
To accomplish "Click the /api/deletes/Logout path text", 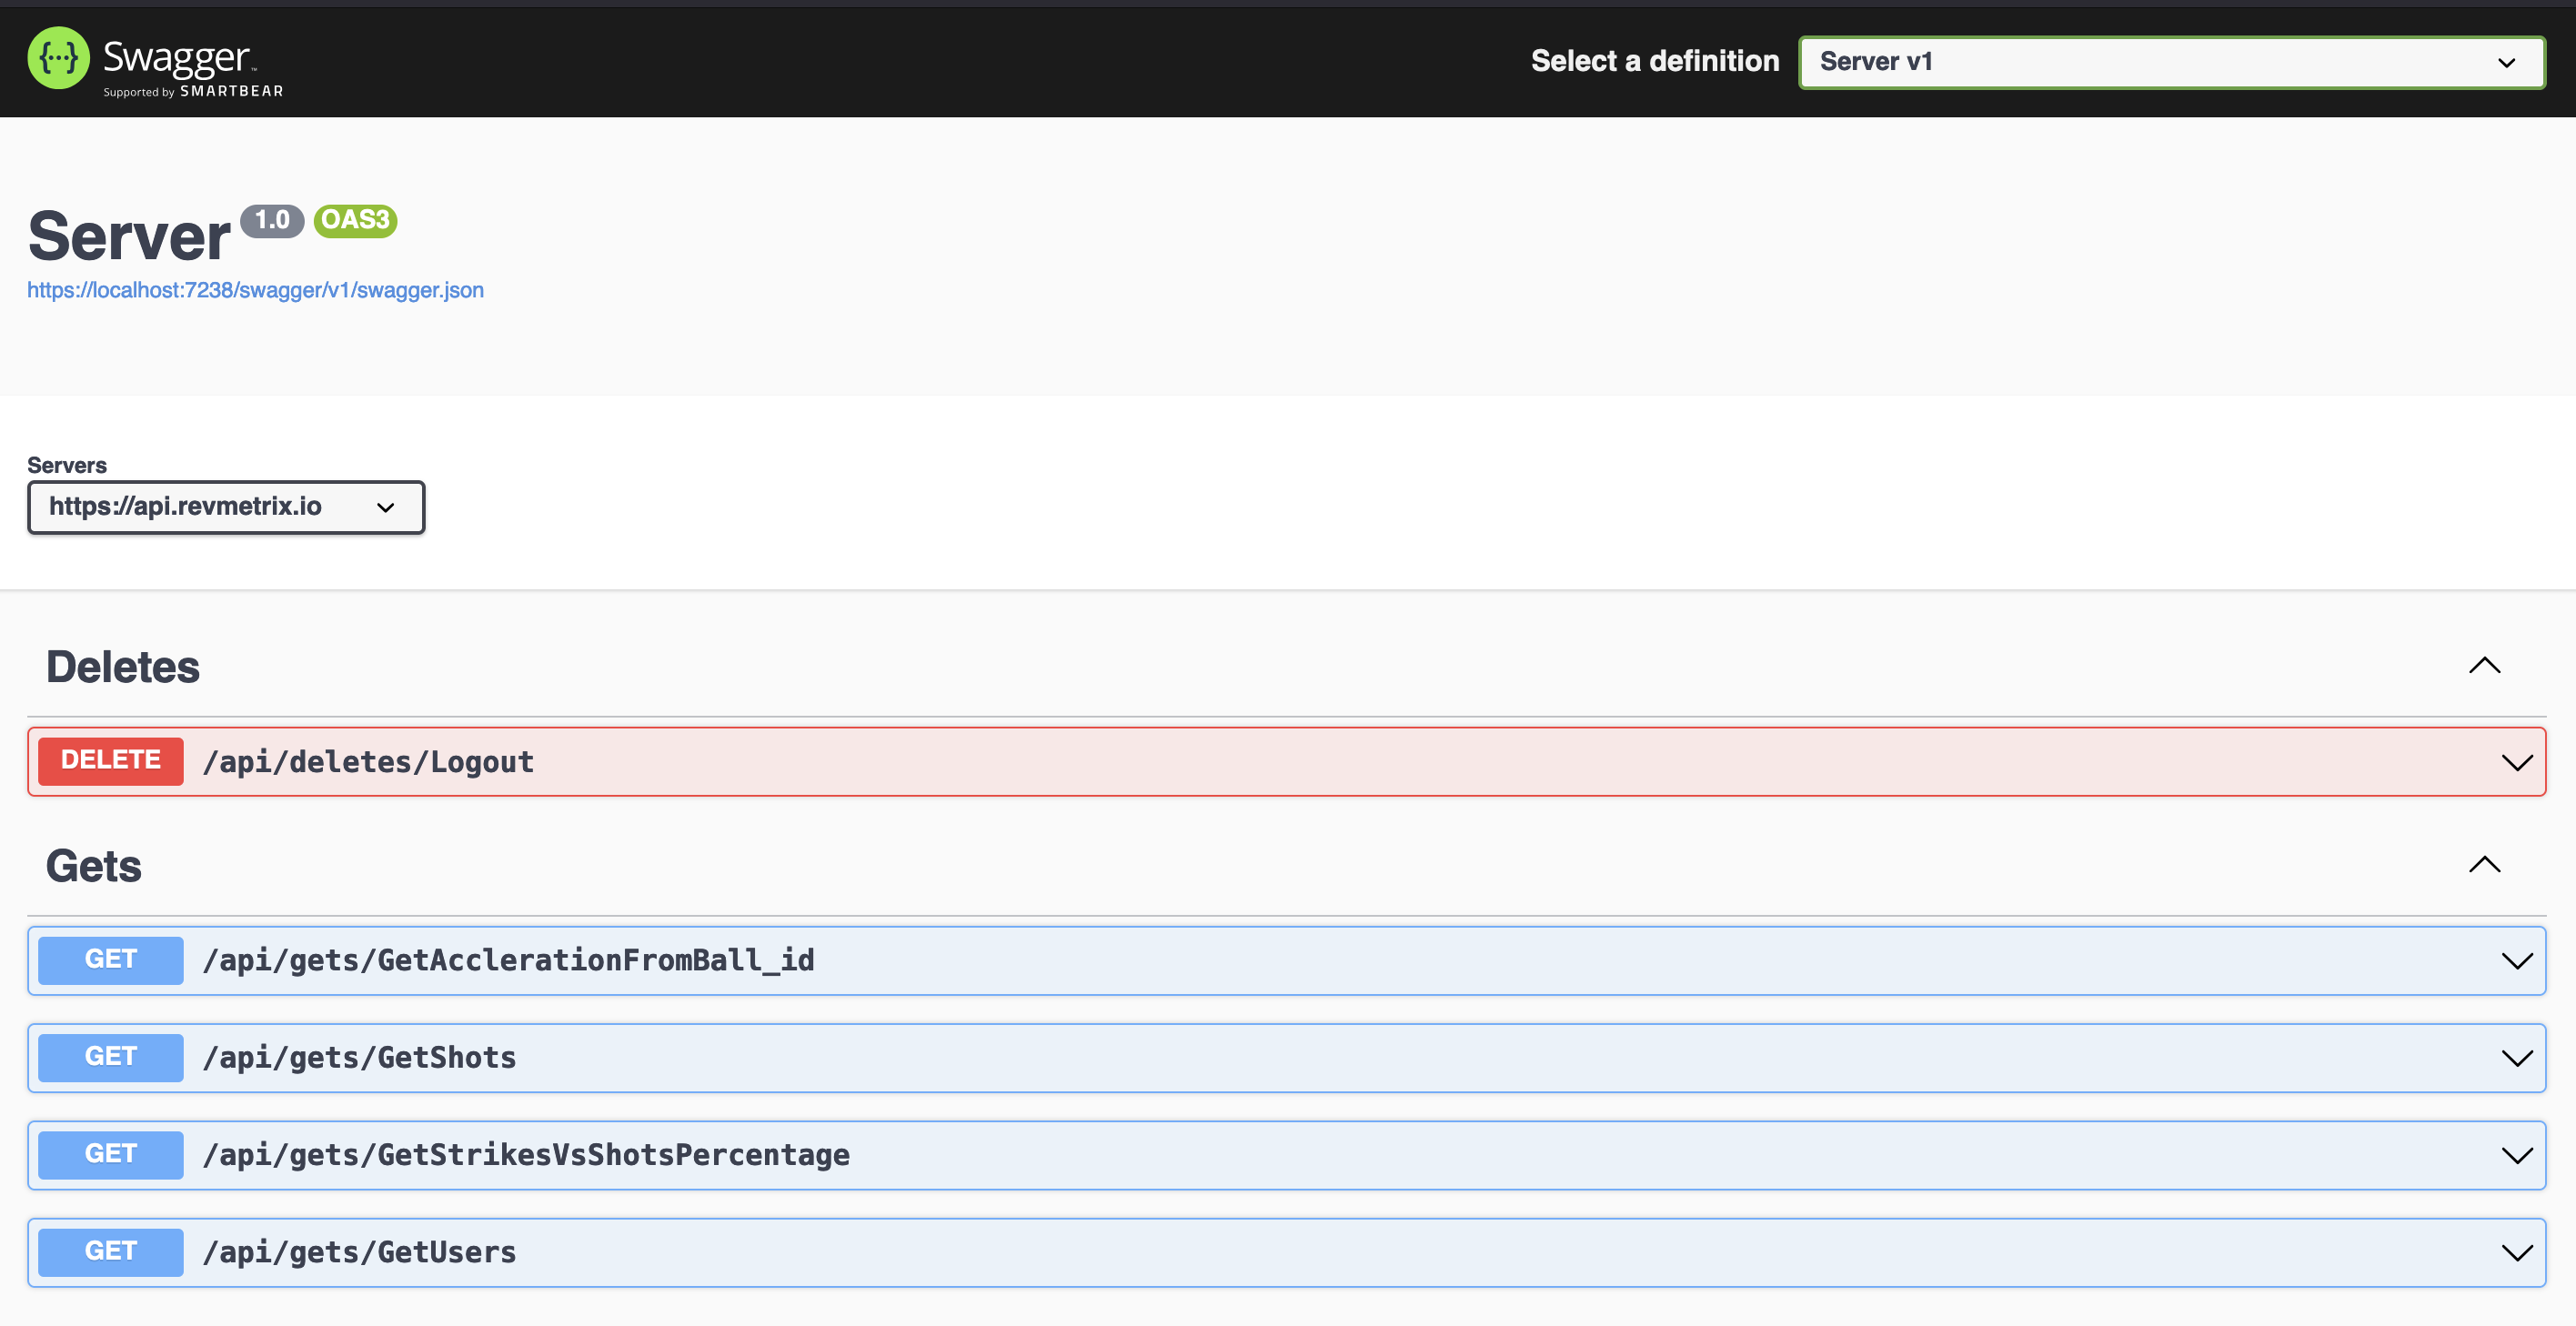I will pyautogui.click(x=368, y=762).
